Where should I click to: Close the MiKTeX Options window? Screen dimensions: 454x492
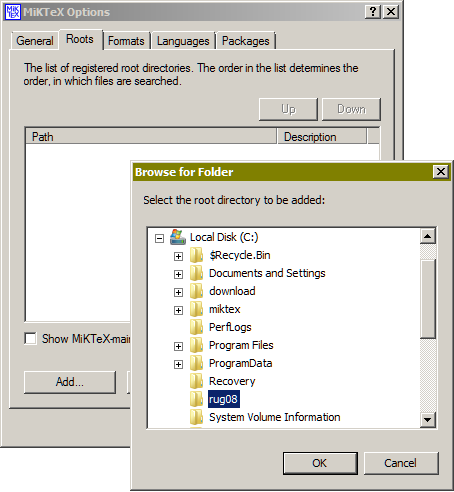[391, 12]
